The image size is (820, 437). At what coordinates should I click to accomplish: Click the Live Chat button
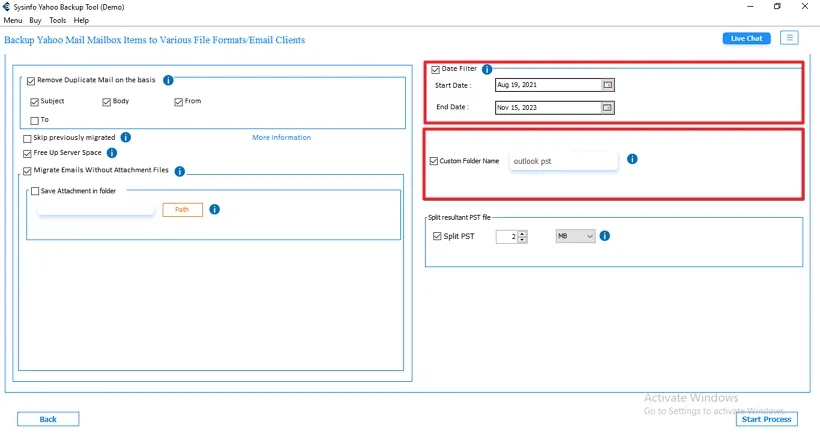click(746, 38)
